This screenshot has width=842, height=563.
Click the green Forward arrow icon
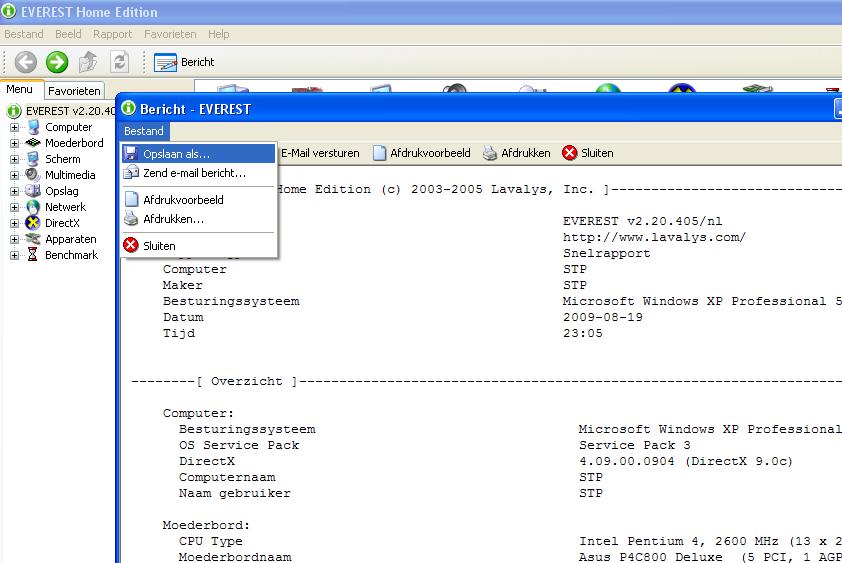click(x=57, y=62)
